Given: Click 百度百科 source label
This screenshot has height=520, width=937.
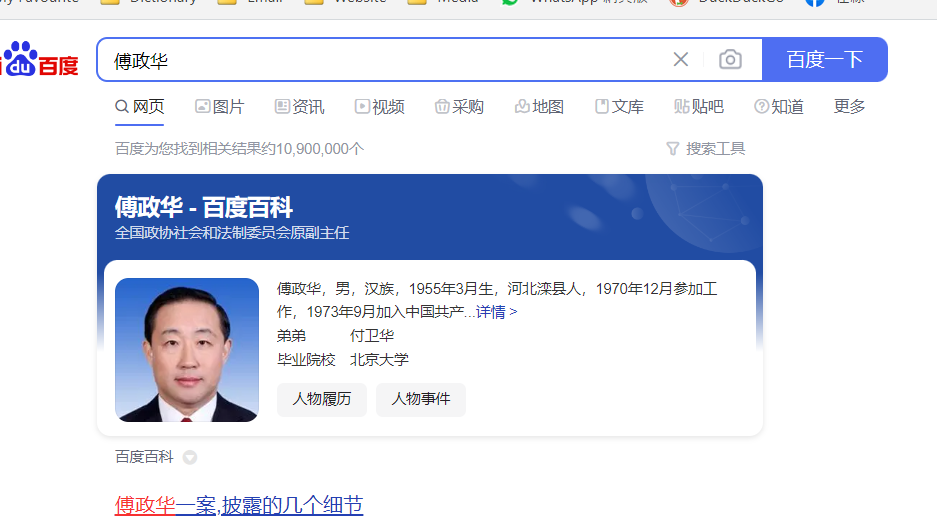Looking at the screenshot, I should [x=144, y=457].
